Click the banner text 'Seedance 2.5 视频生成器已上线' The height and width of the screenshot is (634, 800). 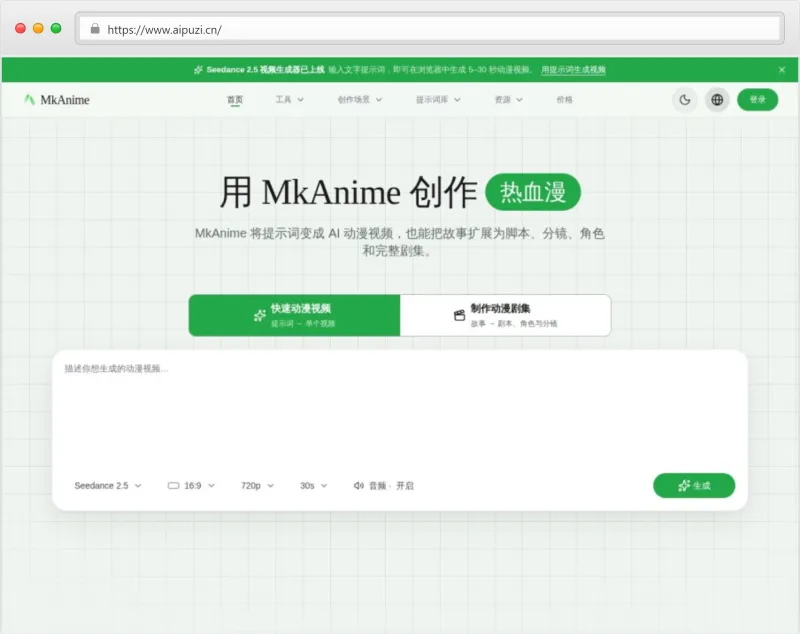(x=265, y=70)
